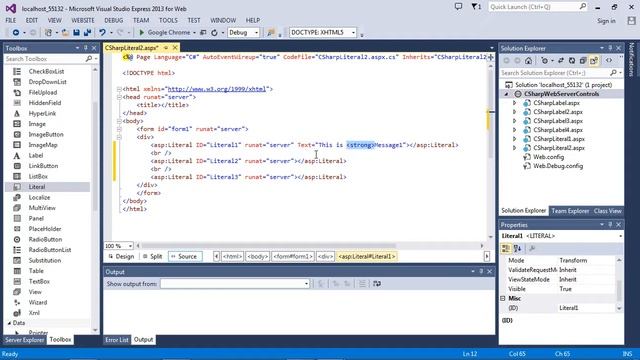Screen dimensions: 640x360
Task: Switch to the Team Explorer tab
Action: (x=570, y=211)
